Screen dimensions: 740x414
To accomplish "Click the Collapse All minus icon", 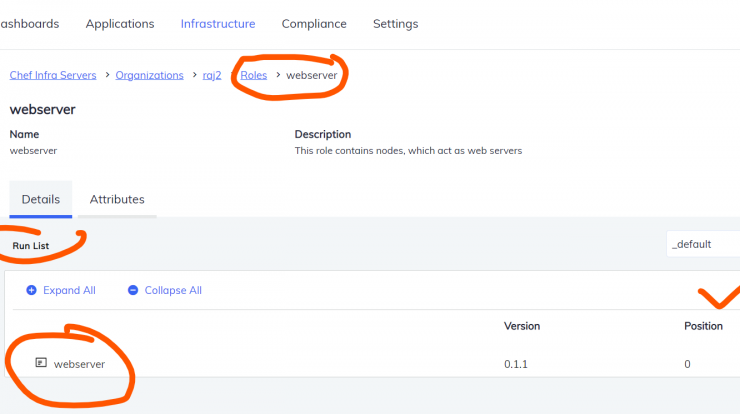I will pyautogui.click(x=133, y=290).
